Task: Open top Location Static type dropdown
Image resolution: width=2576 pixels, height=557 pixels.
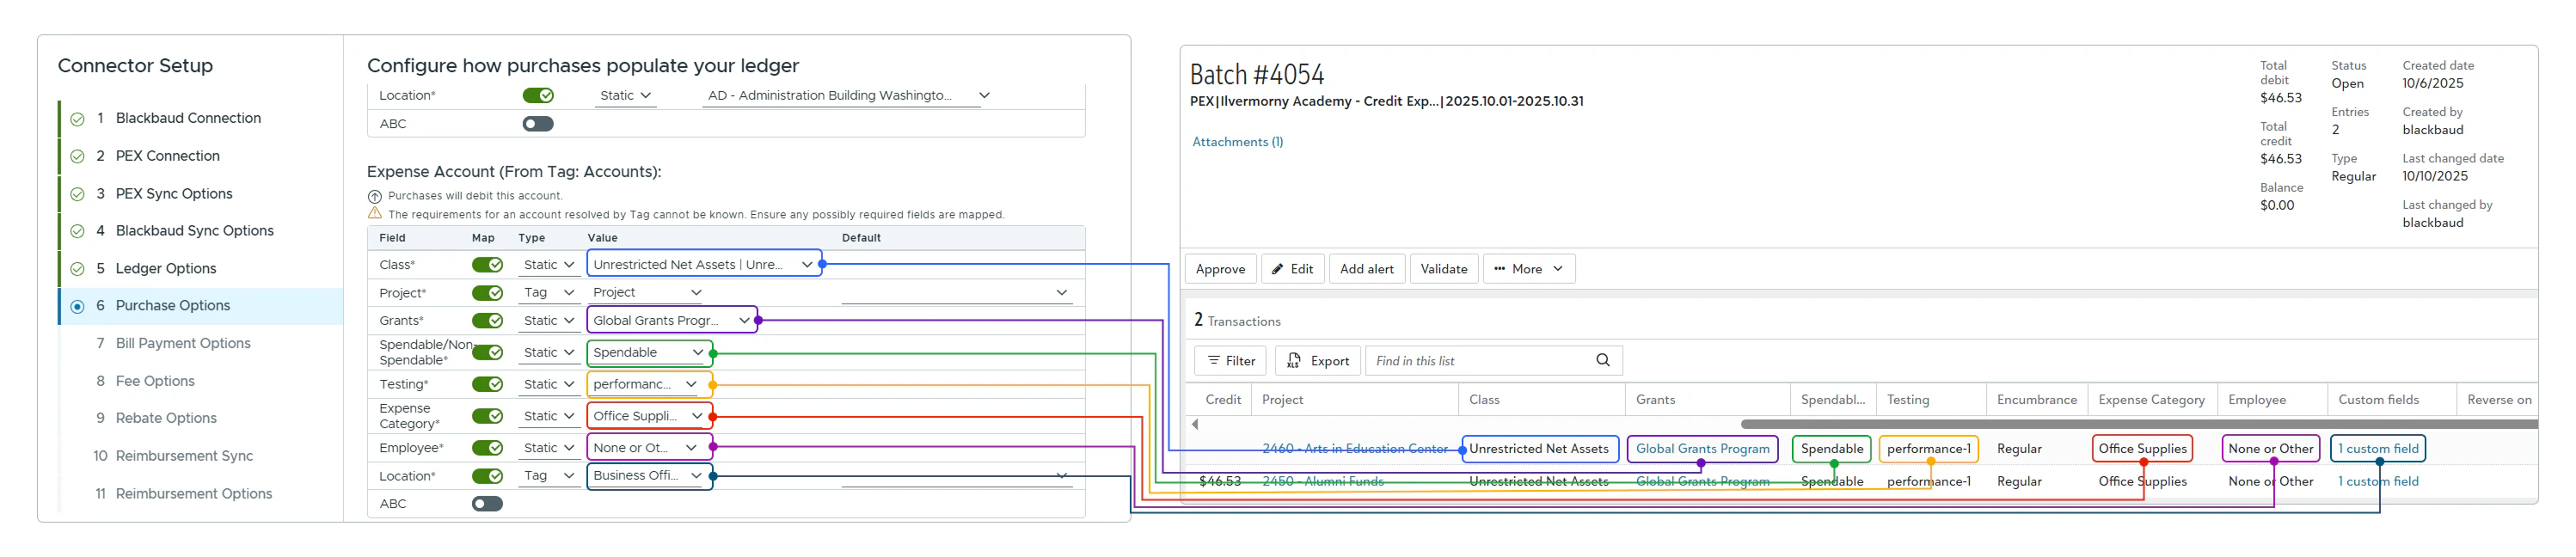Action: 626,96
